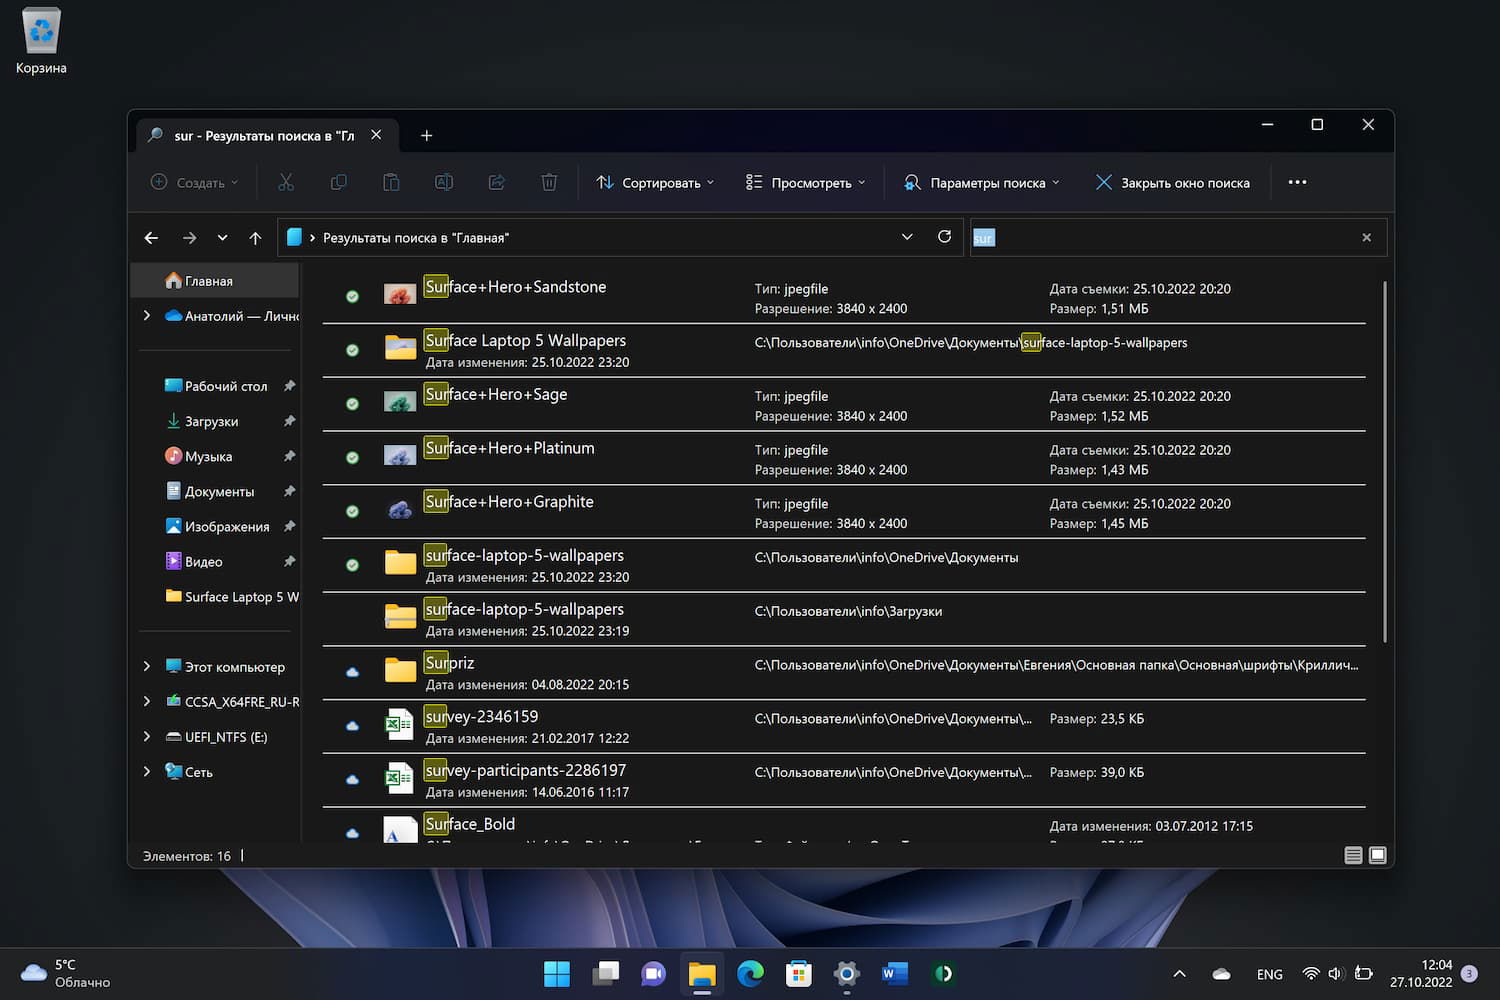Open the three-dots More options menu

tap(1297, 182)
